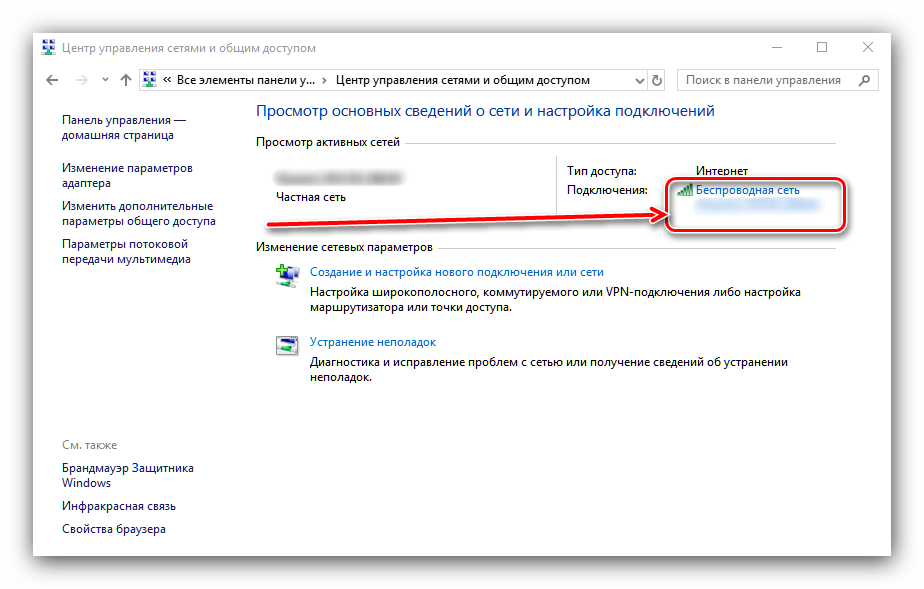Screen dimensions: 924x589
Task: Open 'Изменение параметров адаптера'
Action: point(127,176)
